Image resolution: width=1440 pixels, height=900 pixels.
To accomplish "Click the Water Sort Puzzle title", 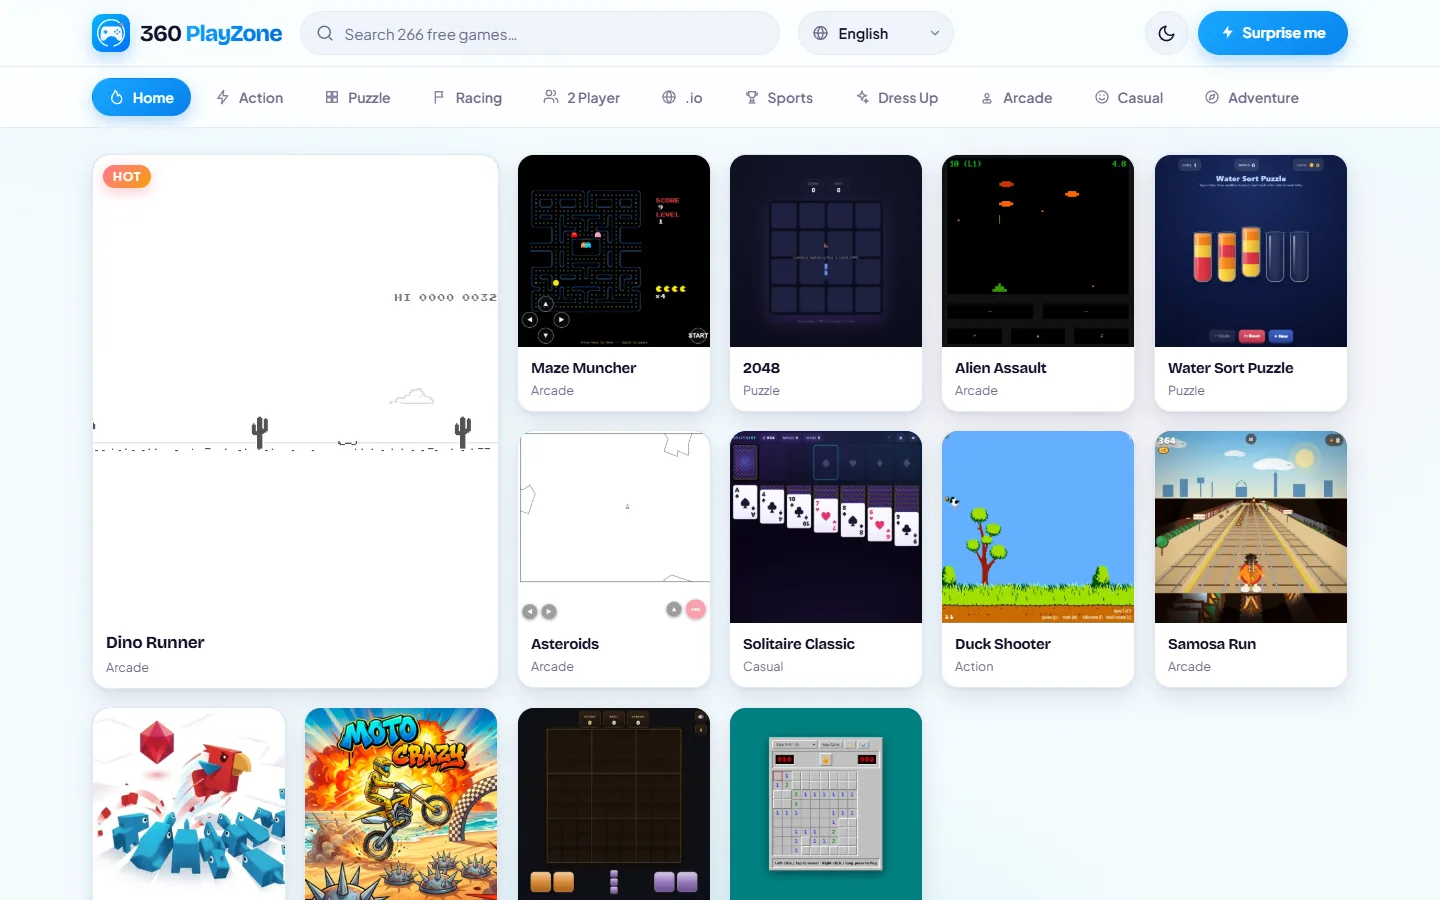I will pyautogui.click(x=1230, y=368).
